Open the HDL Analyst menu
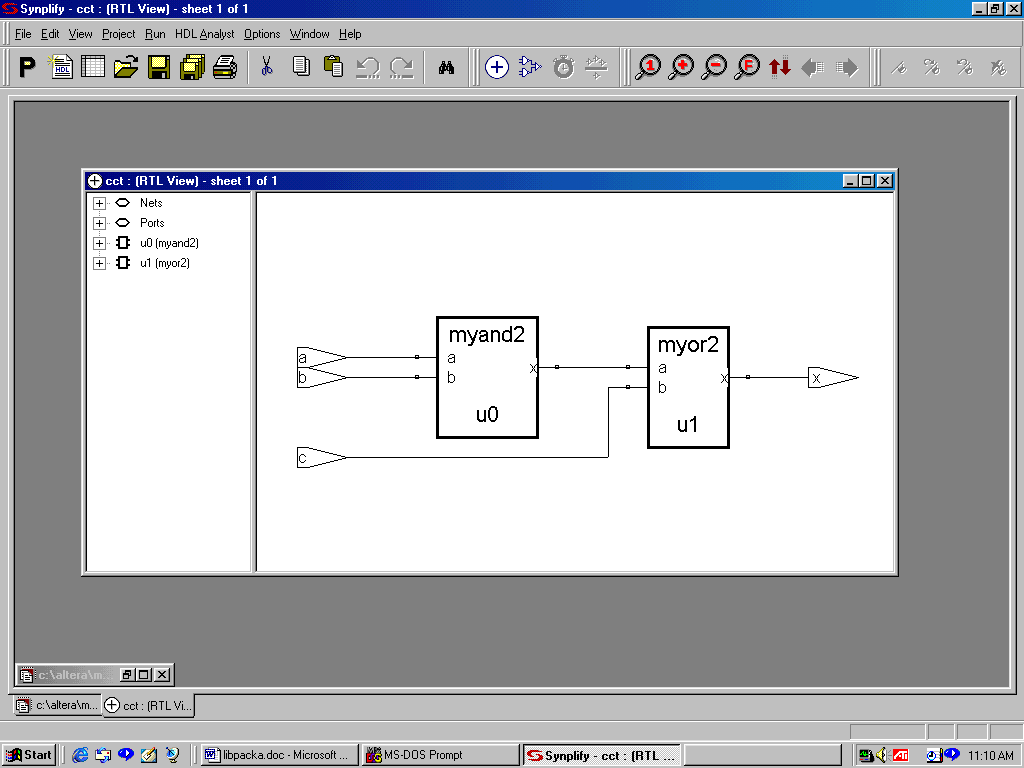Image resolution: width=1024 pixels, height=768 pixels. [204, 33]
